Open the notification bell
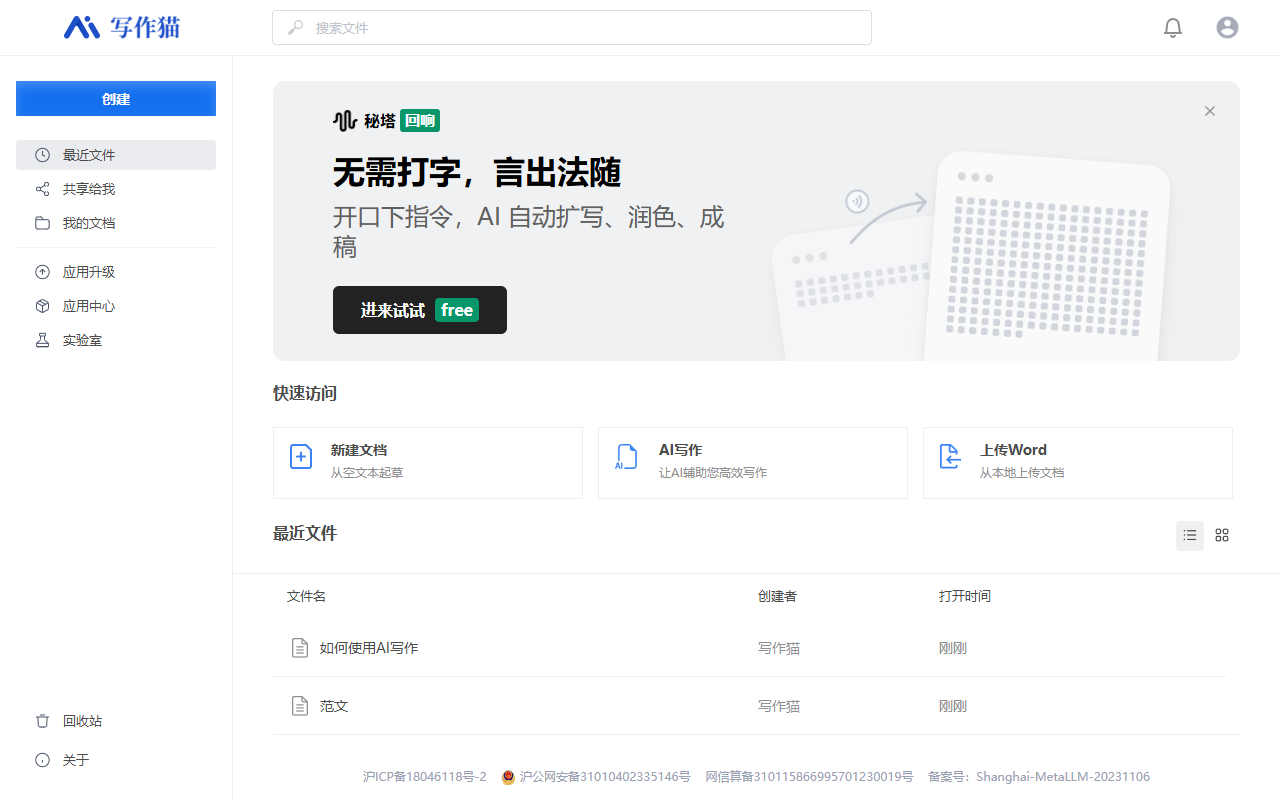 [x=1172, y=27]
